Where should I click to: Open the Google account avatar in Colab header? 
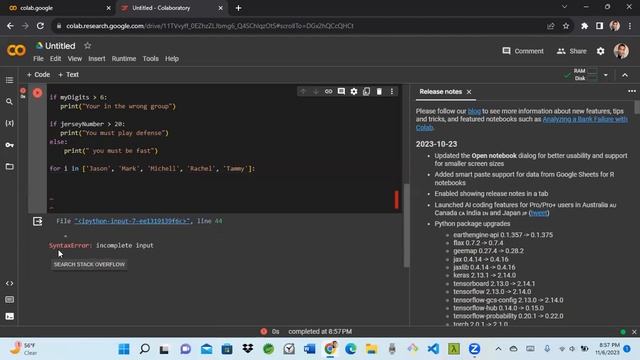click(x=621, y=51)
